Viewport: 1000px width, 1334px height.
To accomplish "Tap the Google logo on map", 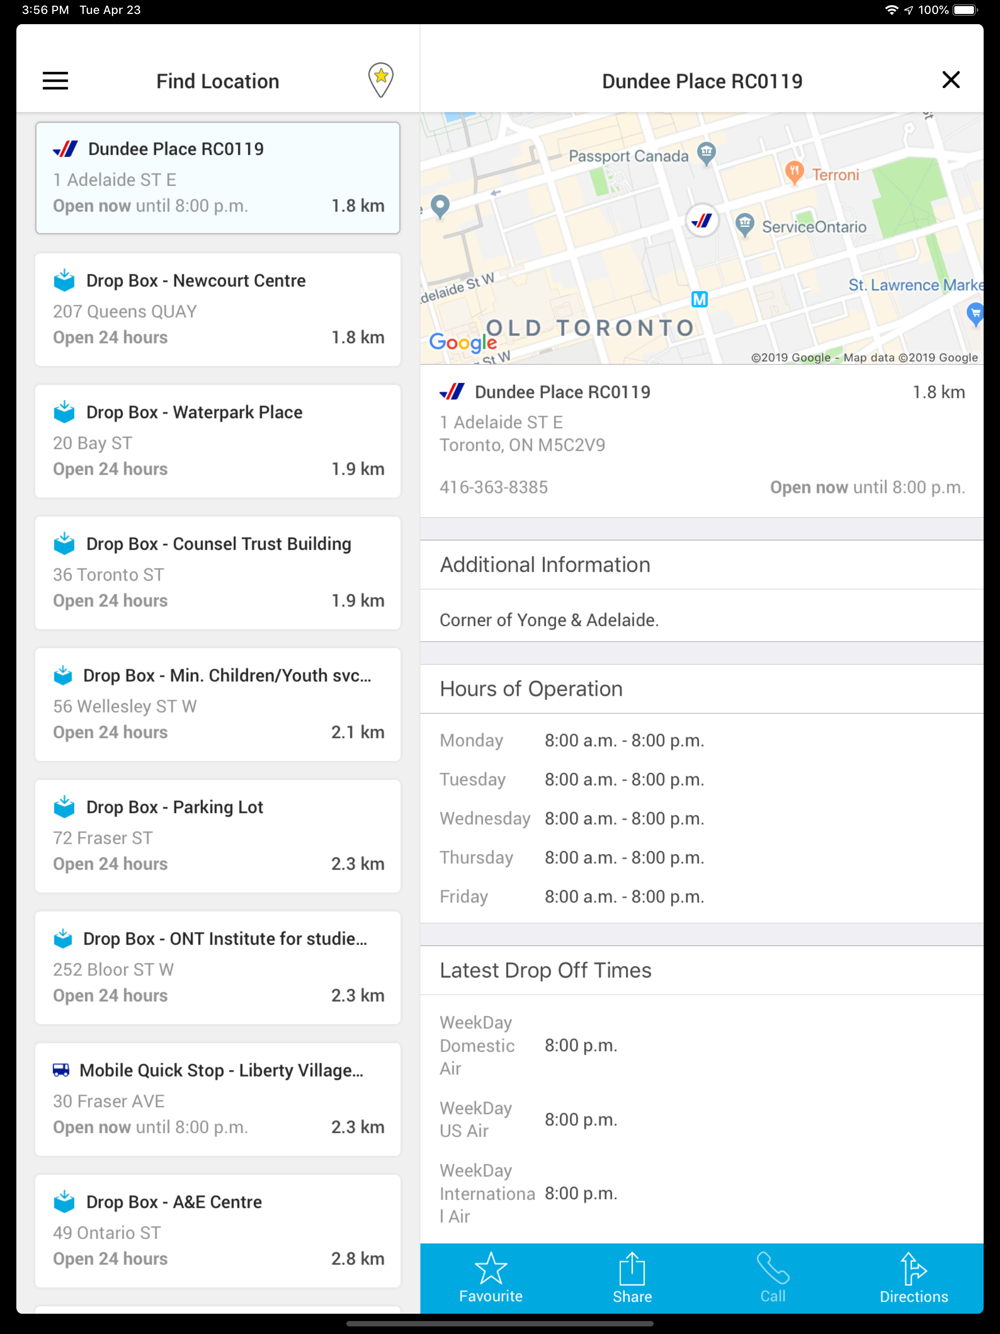I will [463, 342].
